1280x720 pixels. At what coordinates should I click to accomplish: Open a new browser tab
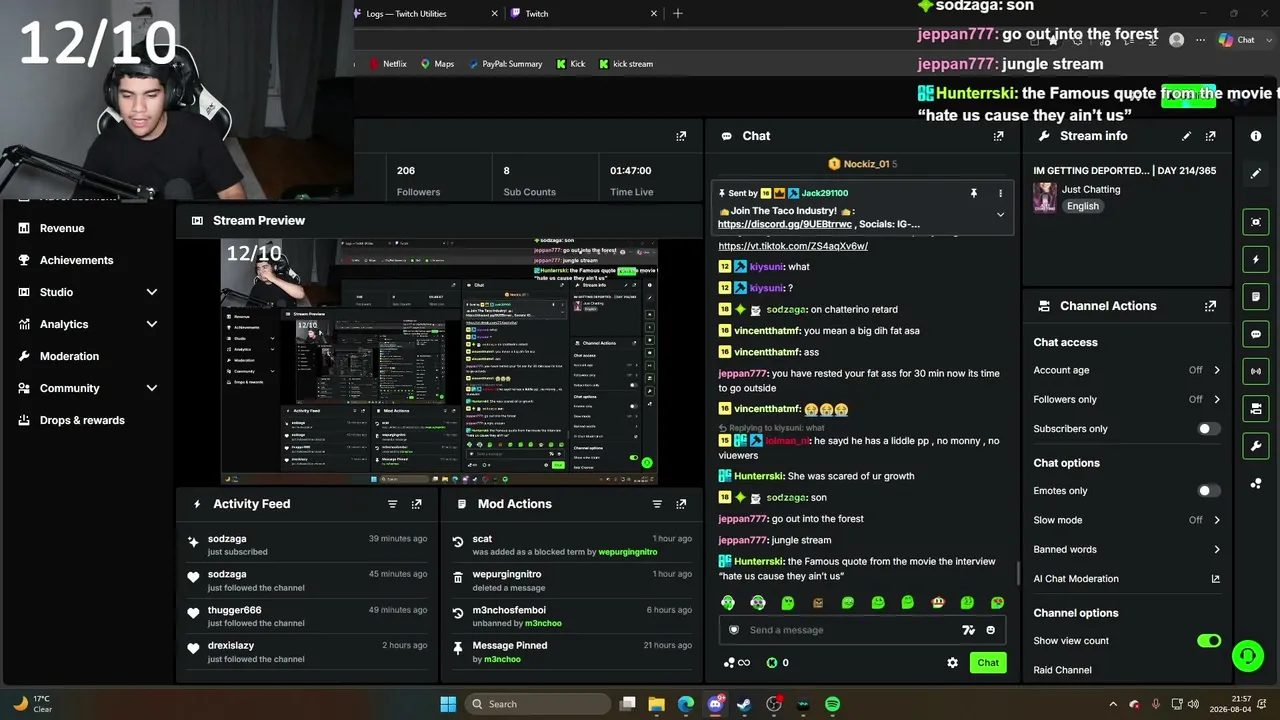tap(678, 13)
